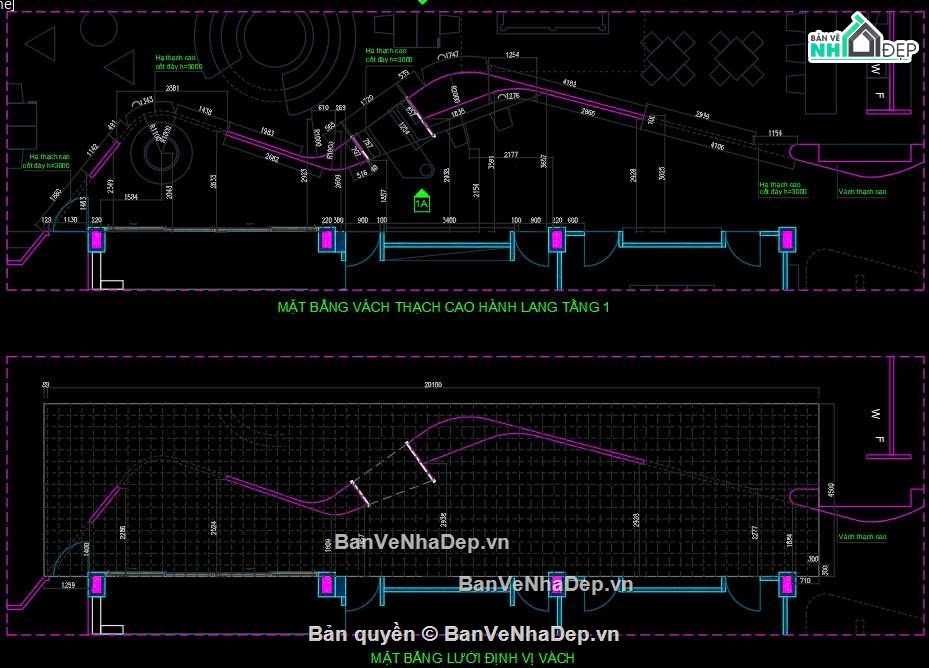Click the 4500 vertical dimension text

pyautogui.click(x=831, y=490)
